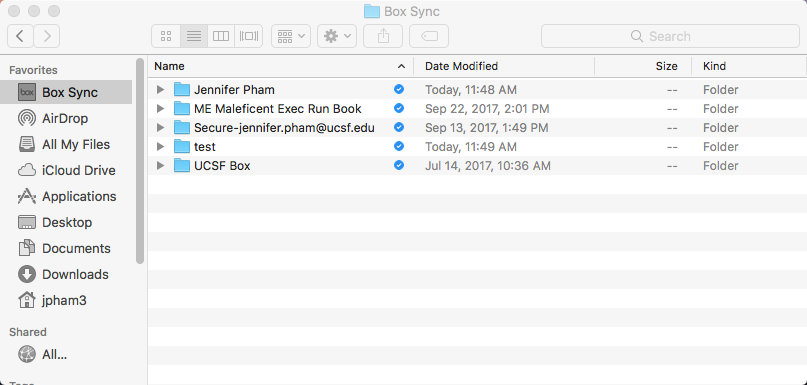Expand the Jennifer Pham folder
This screenshot has height=385, width=807.
point(161,90)
